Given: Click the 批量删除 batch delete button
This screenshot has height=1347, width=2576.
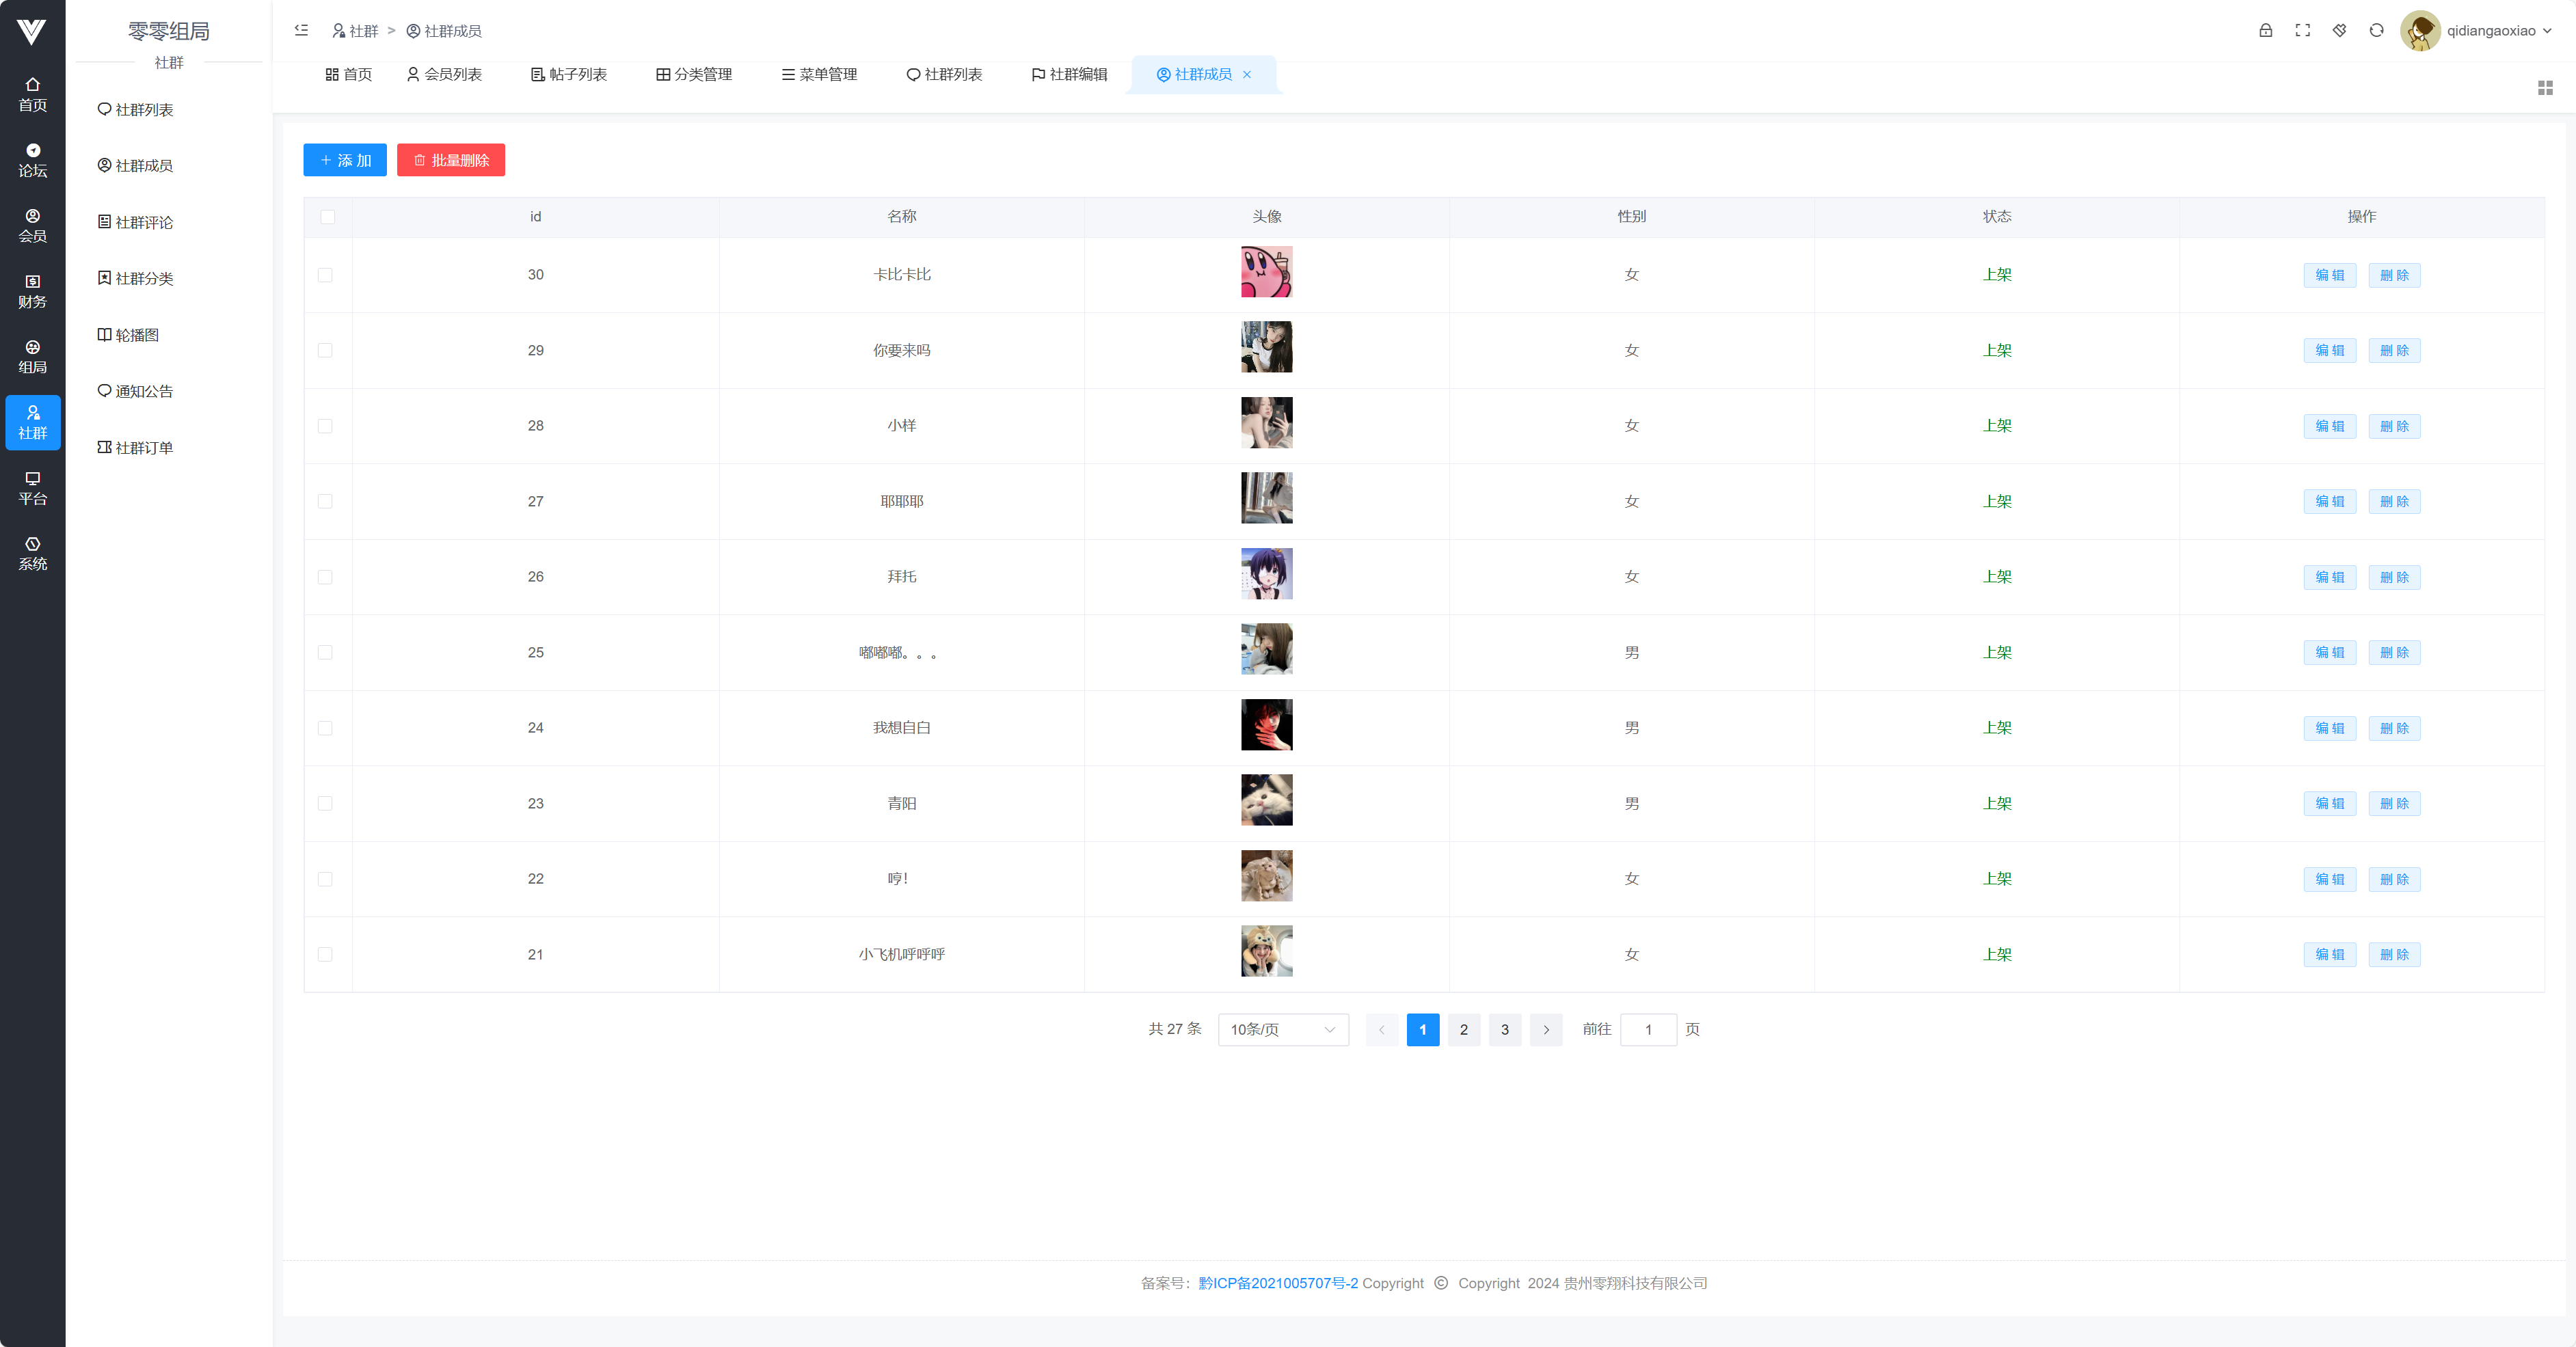Looking at the screenshot, I should coord(451,160).
